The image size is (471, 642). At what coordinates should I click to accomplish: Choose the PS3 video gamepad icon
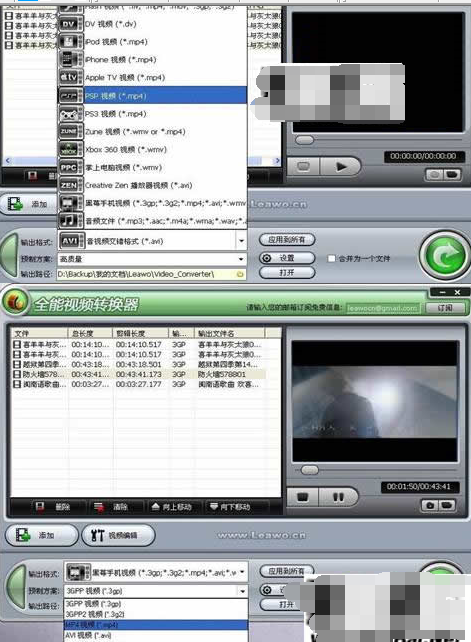71,114
